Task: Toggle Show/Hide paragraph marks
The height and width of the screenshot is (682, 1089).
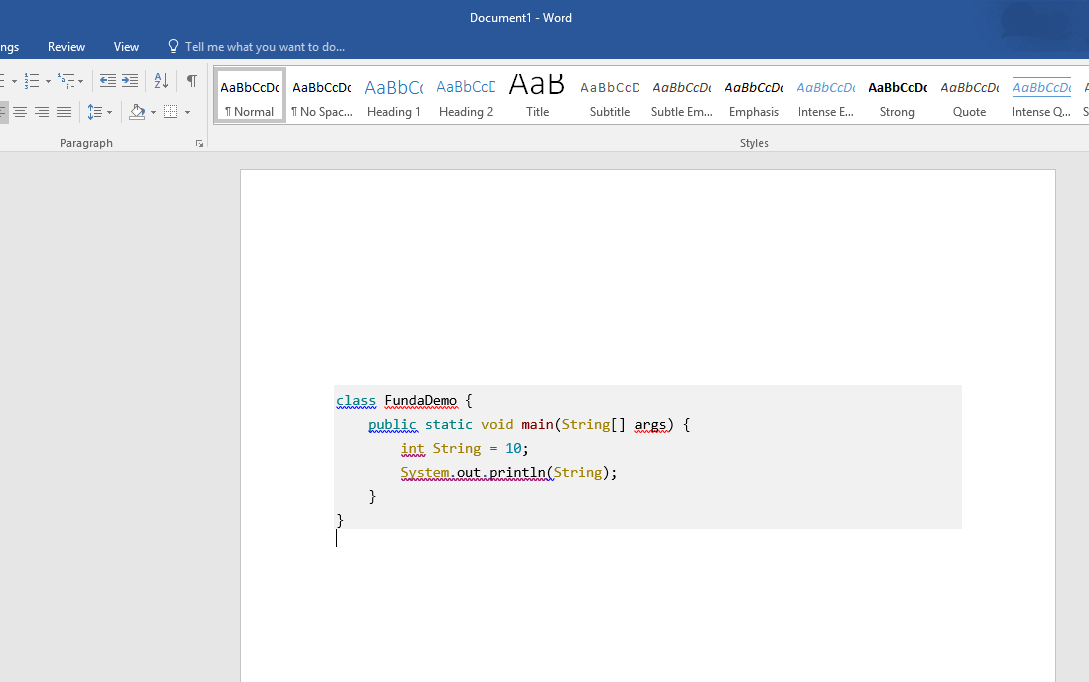Action: [x=192, y=81]
